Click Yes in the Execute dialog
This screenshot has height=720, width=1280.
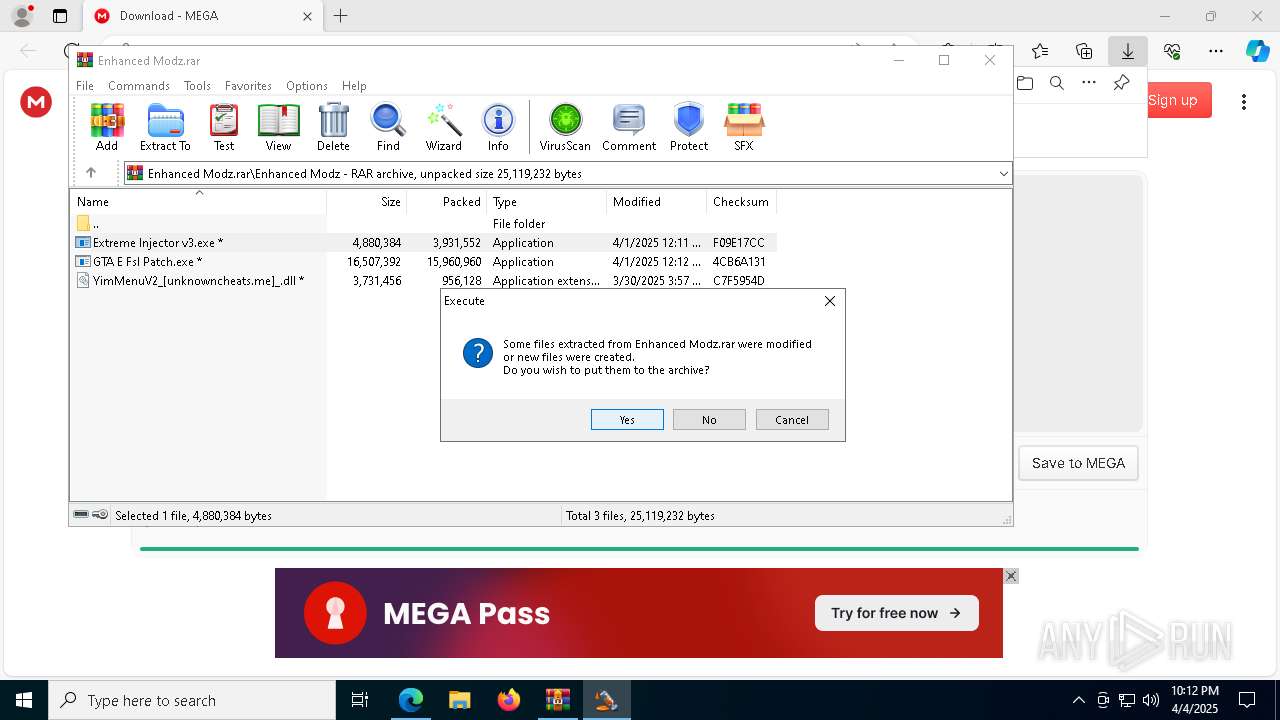click(x=627, y=420)
